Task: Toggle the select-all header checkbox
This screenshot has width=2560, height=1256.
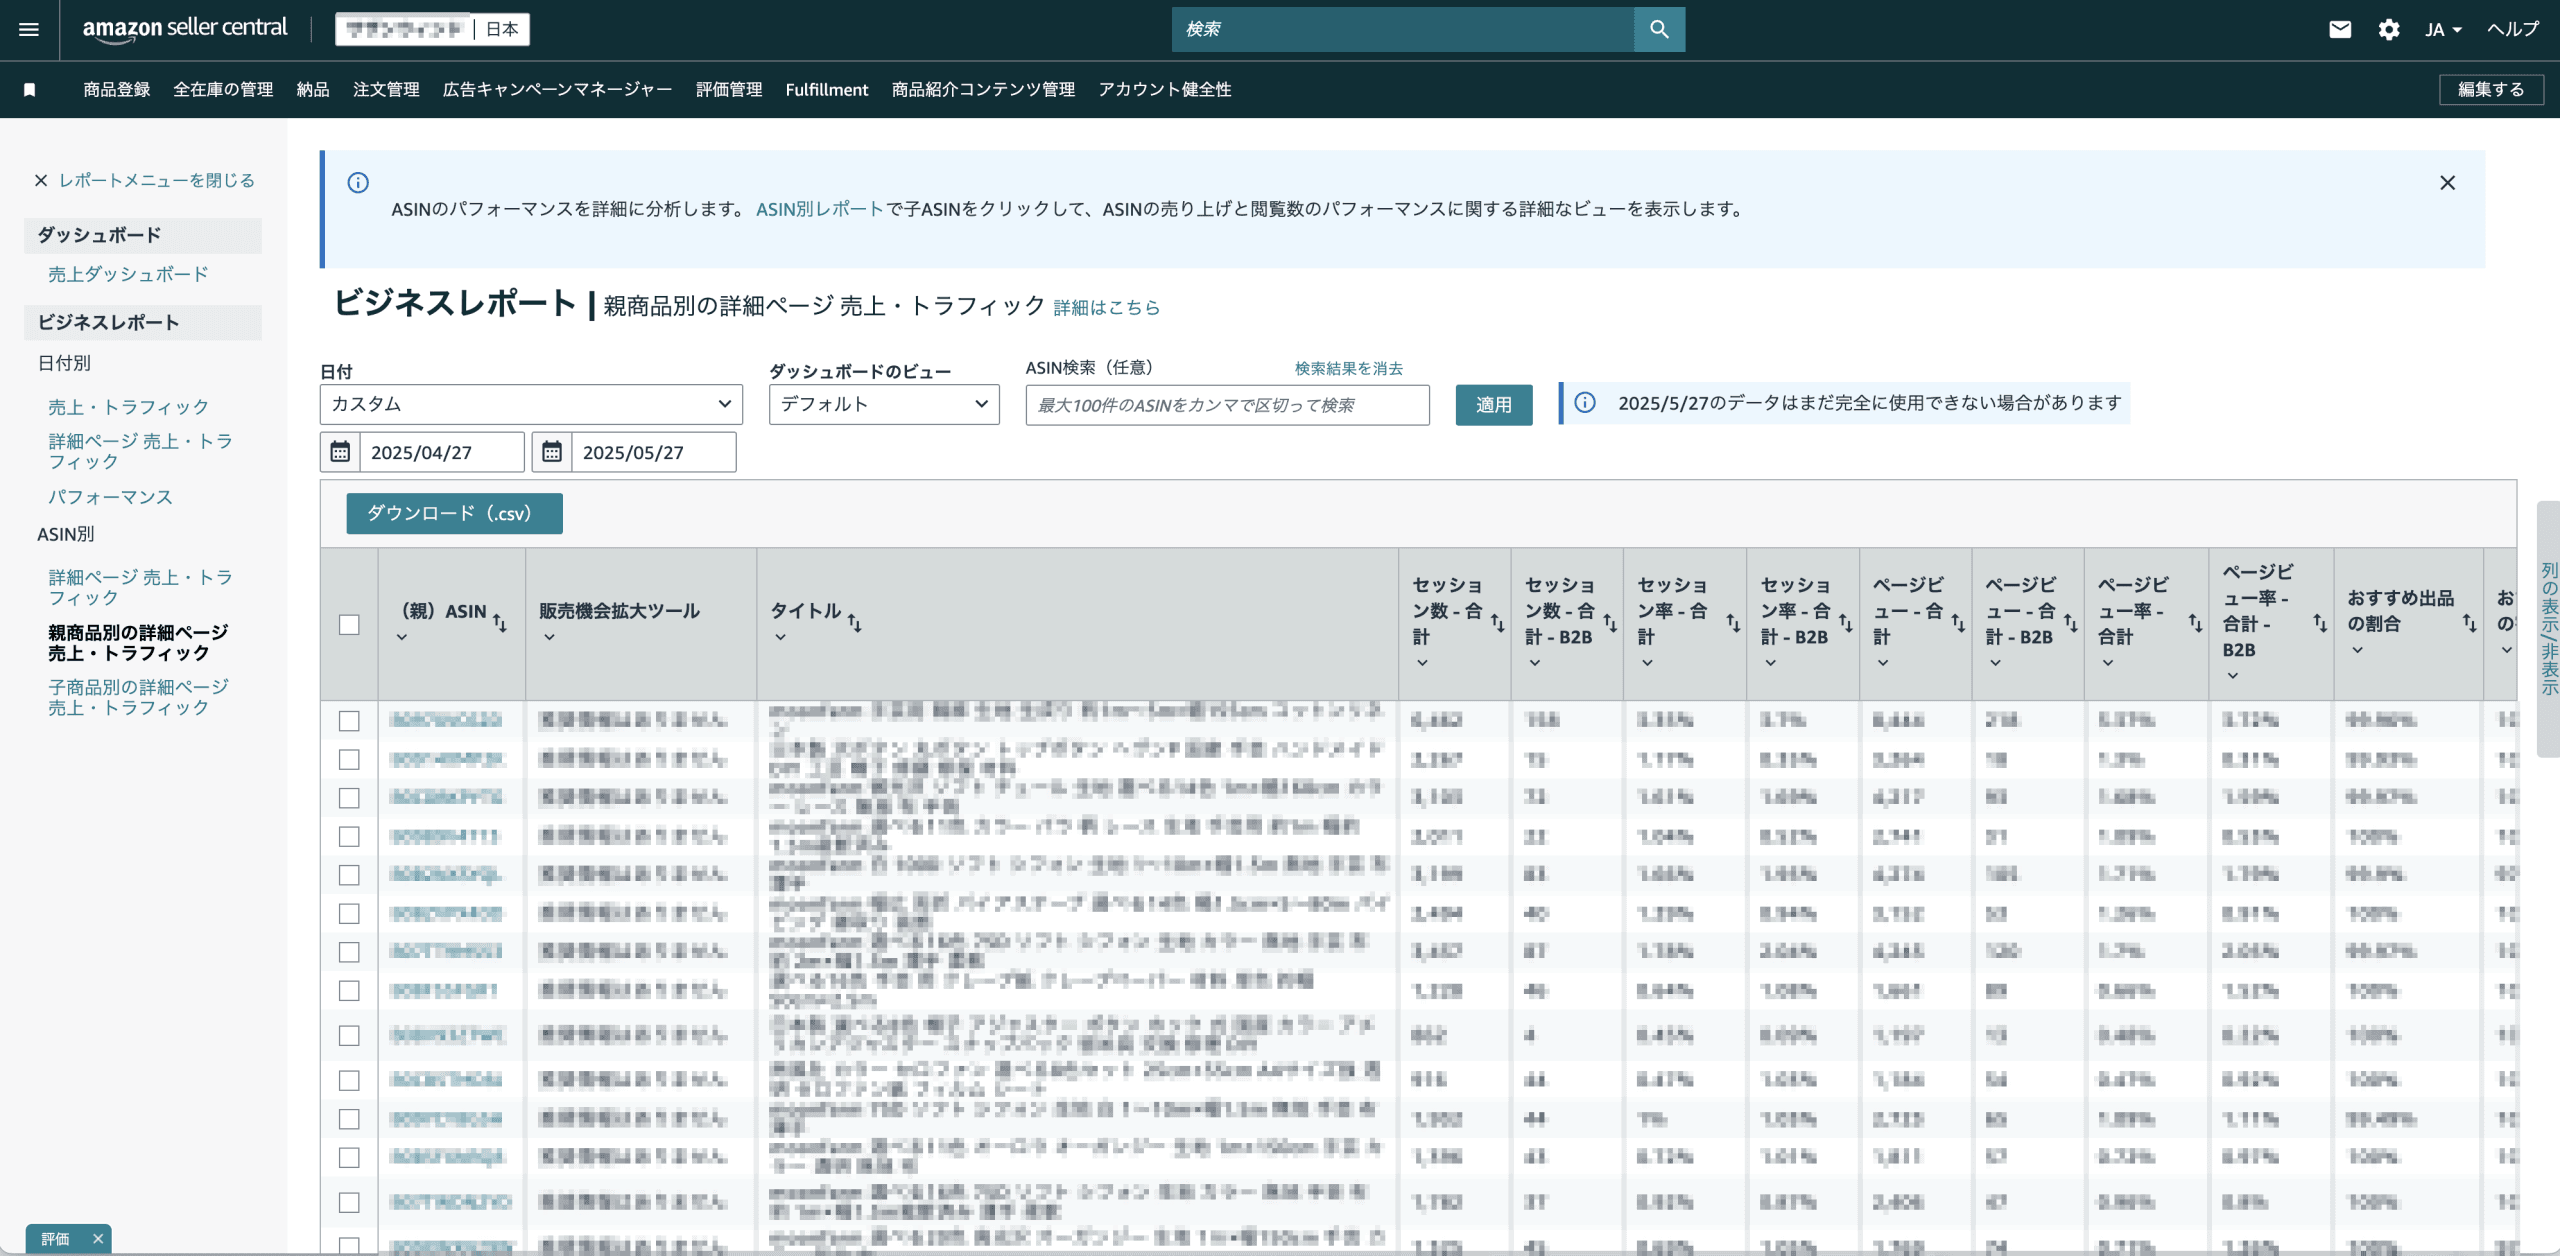Action: pyautogui.click(x=349, y=625)
